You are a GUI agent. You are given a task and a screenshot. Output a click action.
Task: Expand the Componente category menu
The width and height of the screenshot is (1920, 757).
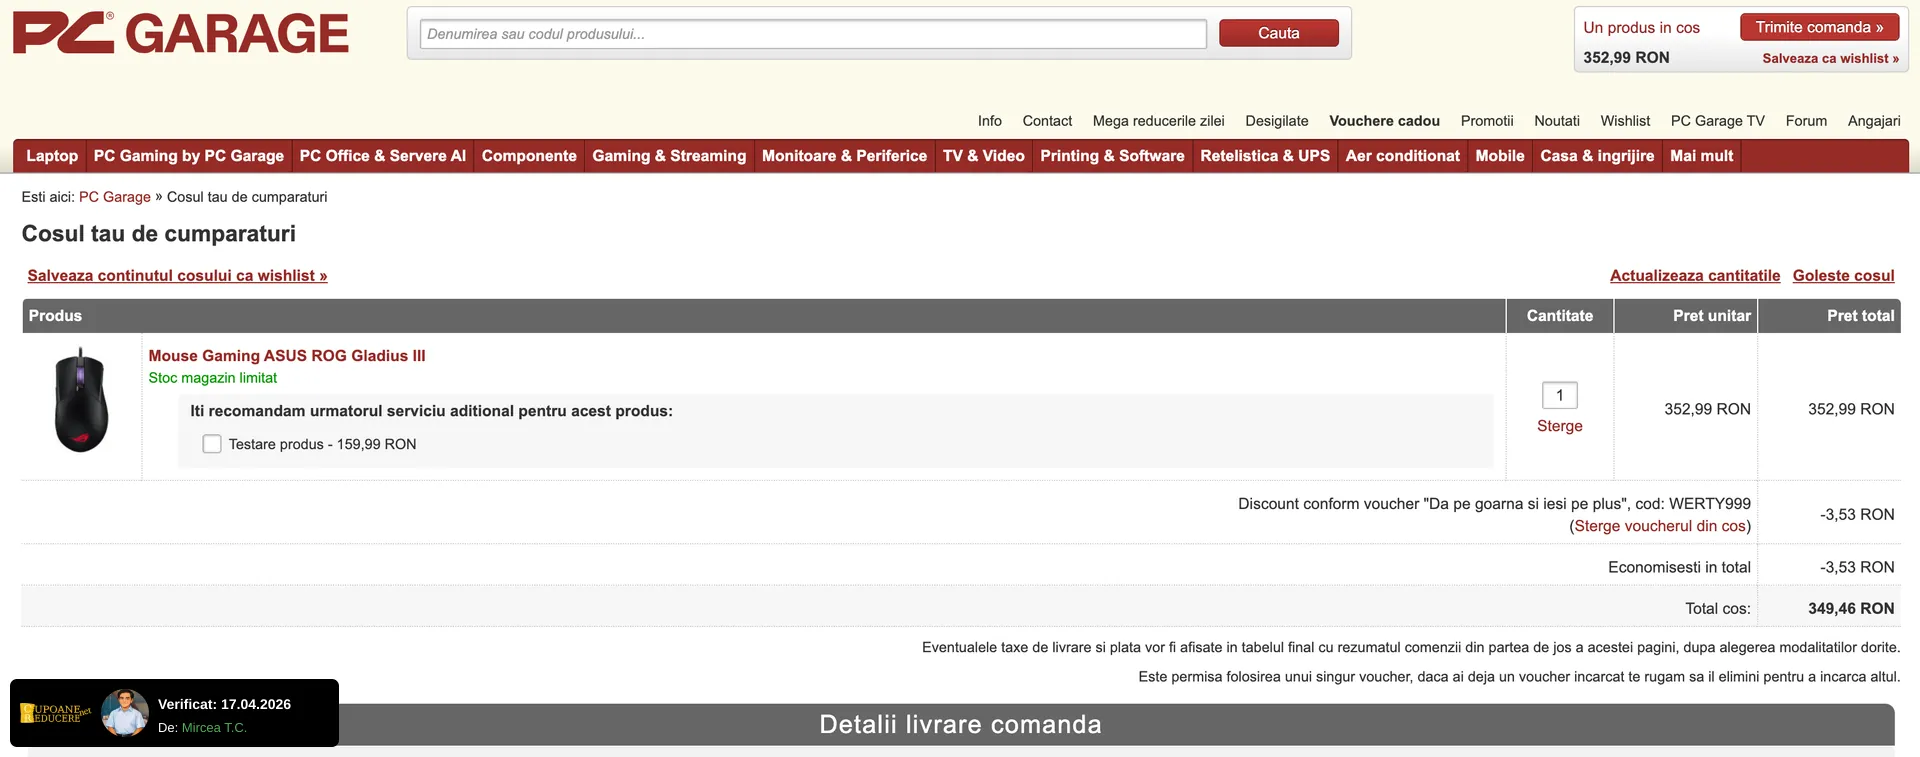pos(529,156)
